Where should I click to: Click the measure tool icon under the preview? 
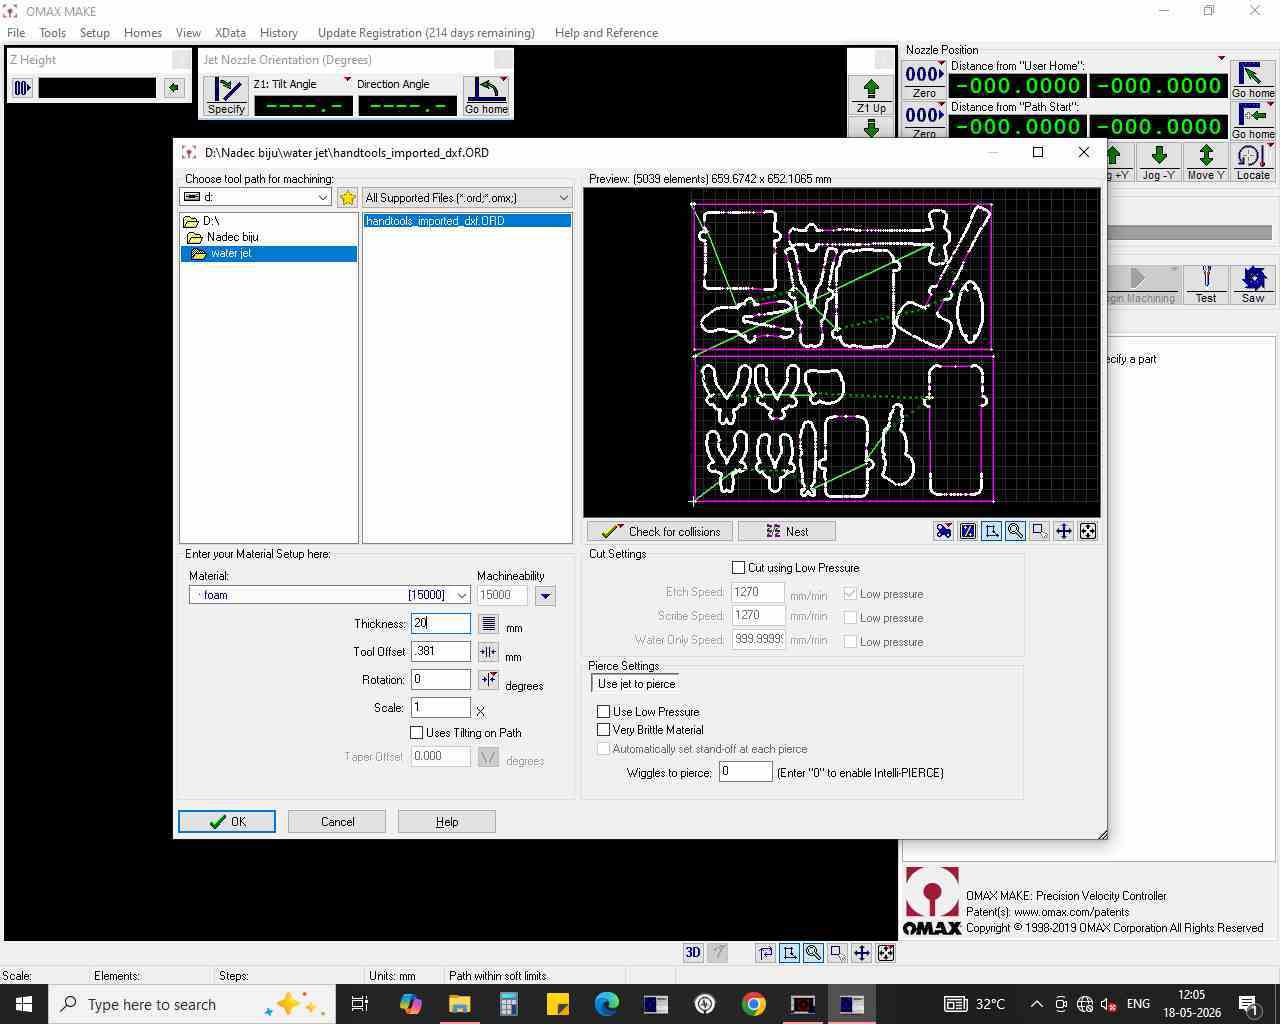click(992, 531)
